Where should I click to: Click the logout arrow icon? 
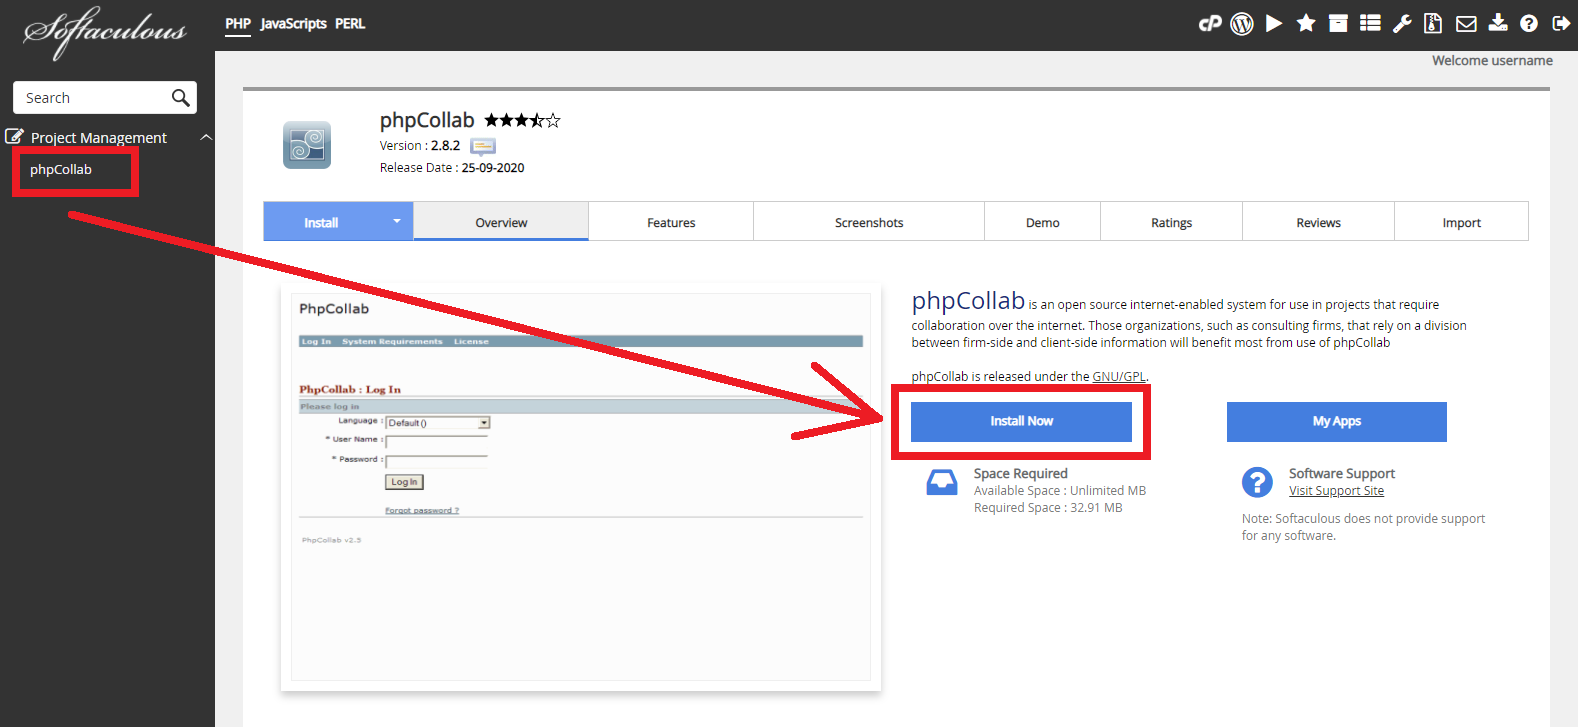pos(1561,23)
